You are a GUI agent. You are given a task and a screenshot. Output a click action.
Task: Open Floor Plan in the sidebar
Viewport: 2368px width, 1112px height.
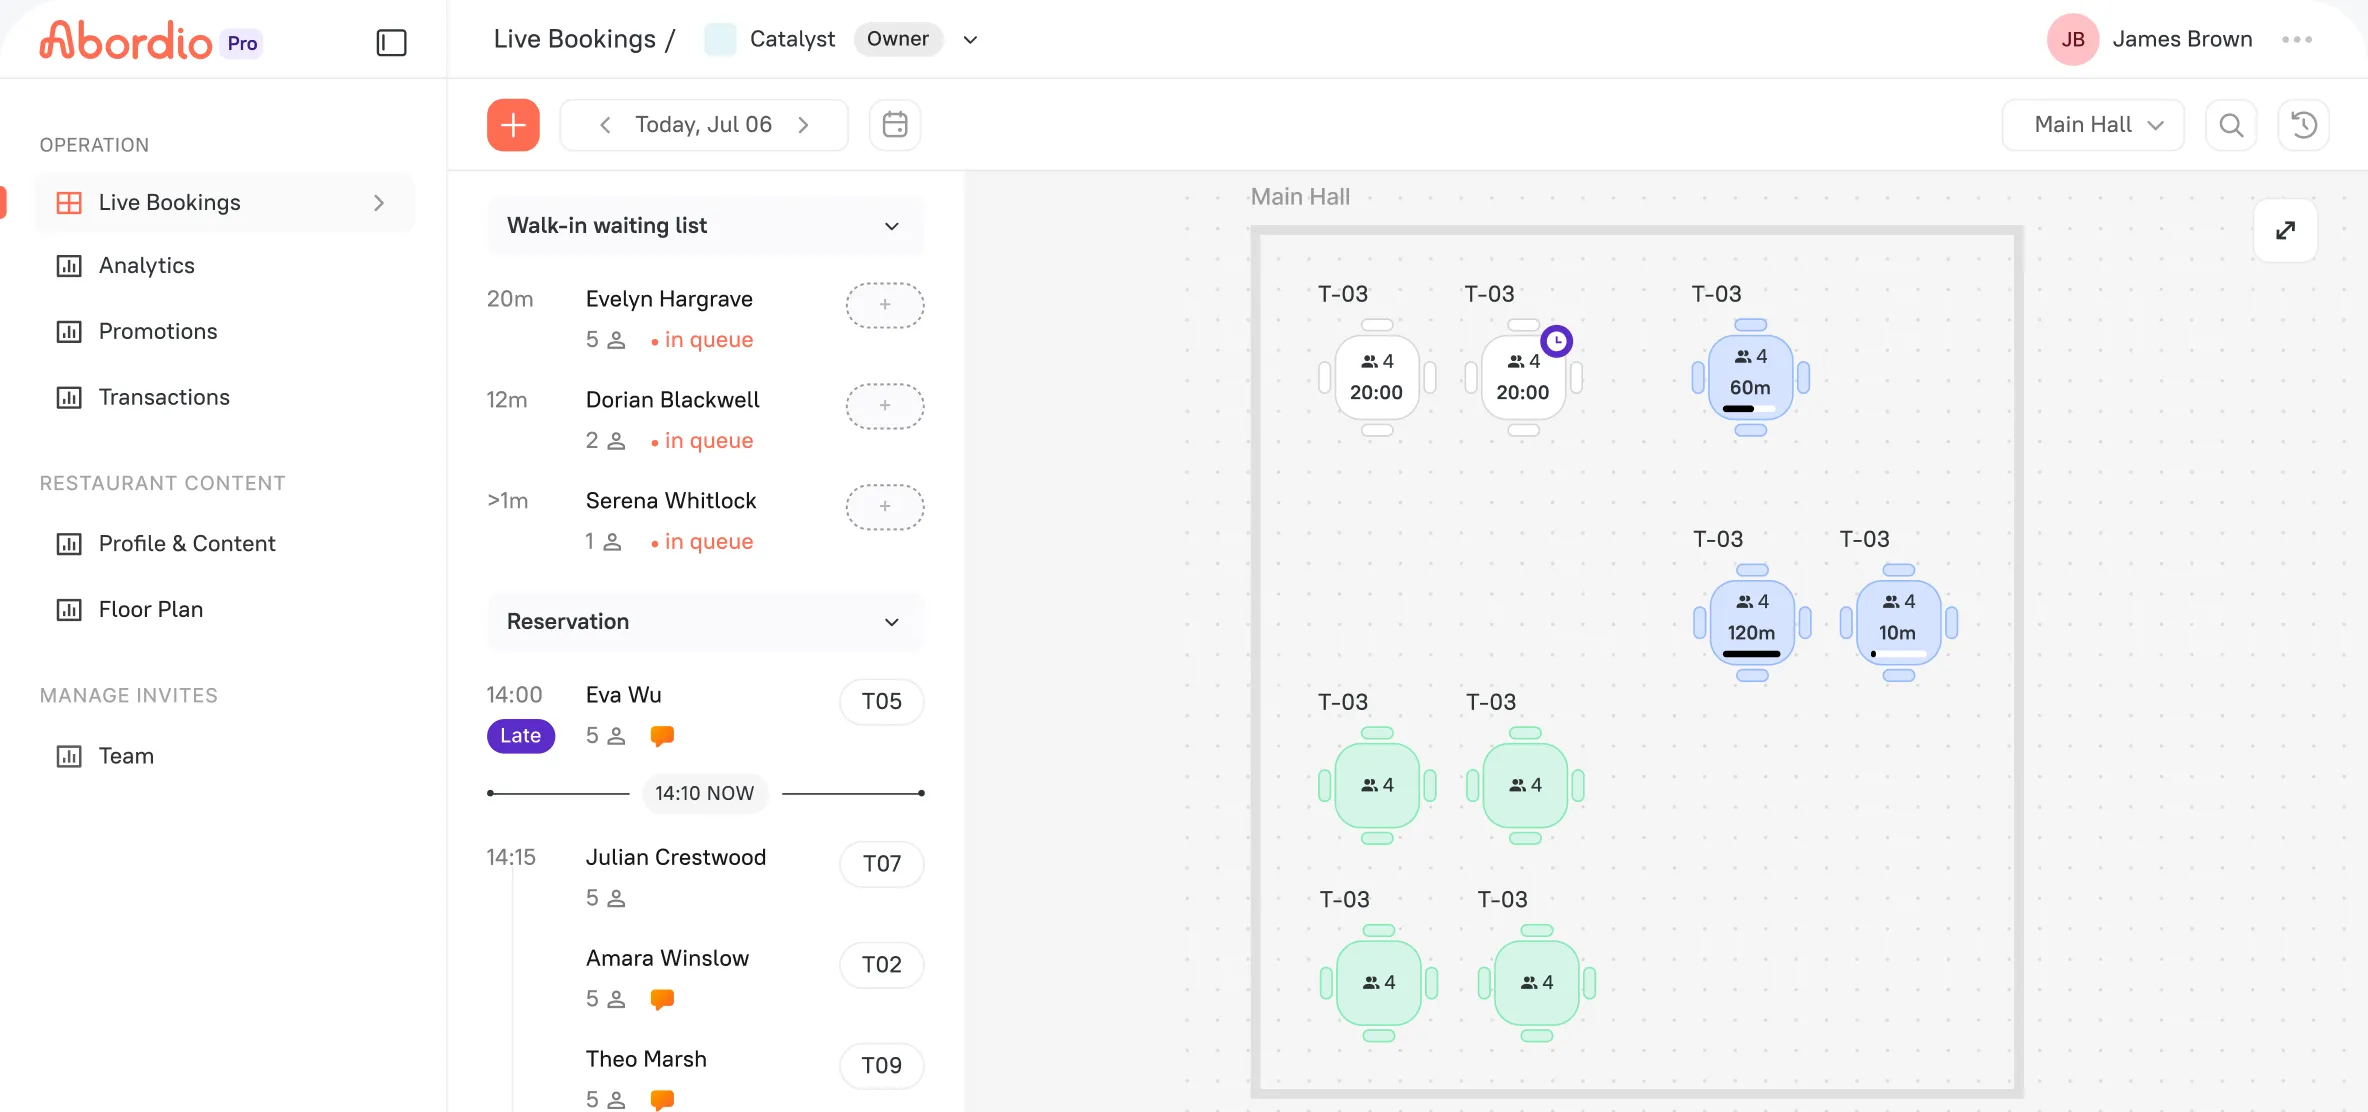pos(225,610)
